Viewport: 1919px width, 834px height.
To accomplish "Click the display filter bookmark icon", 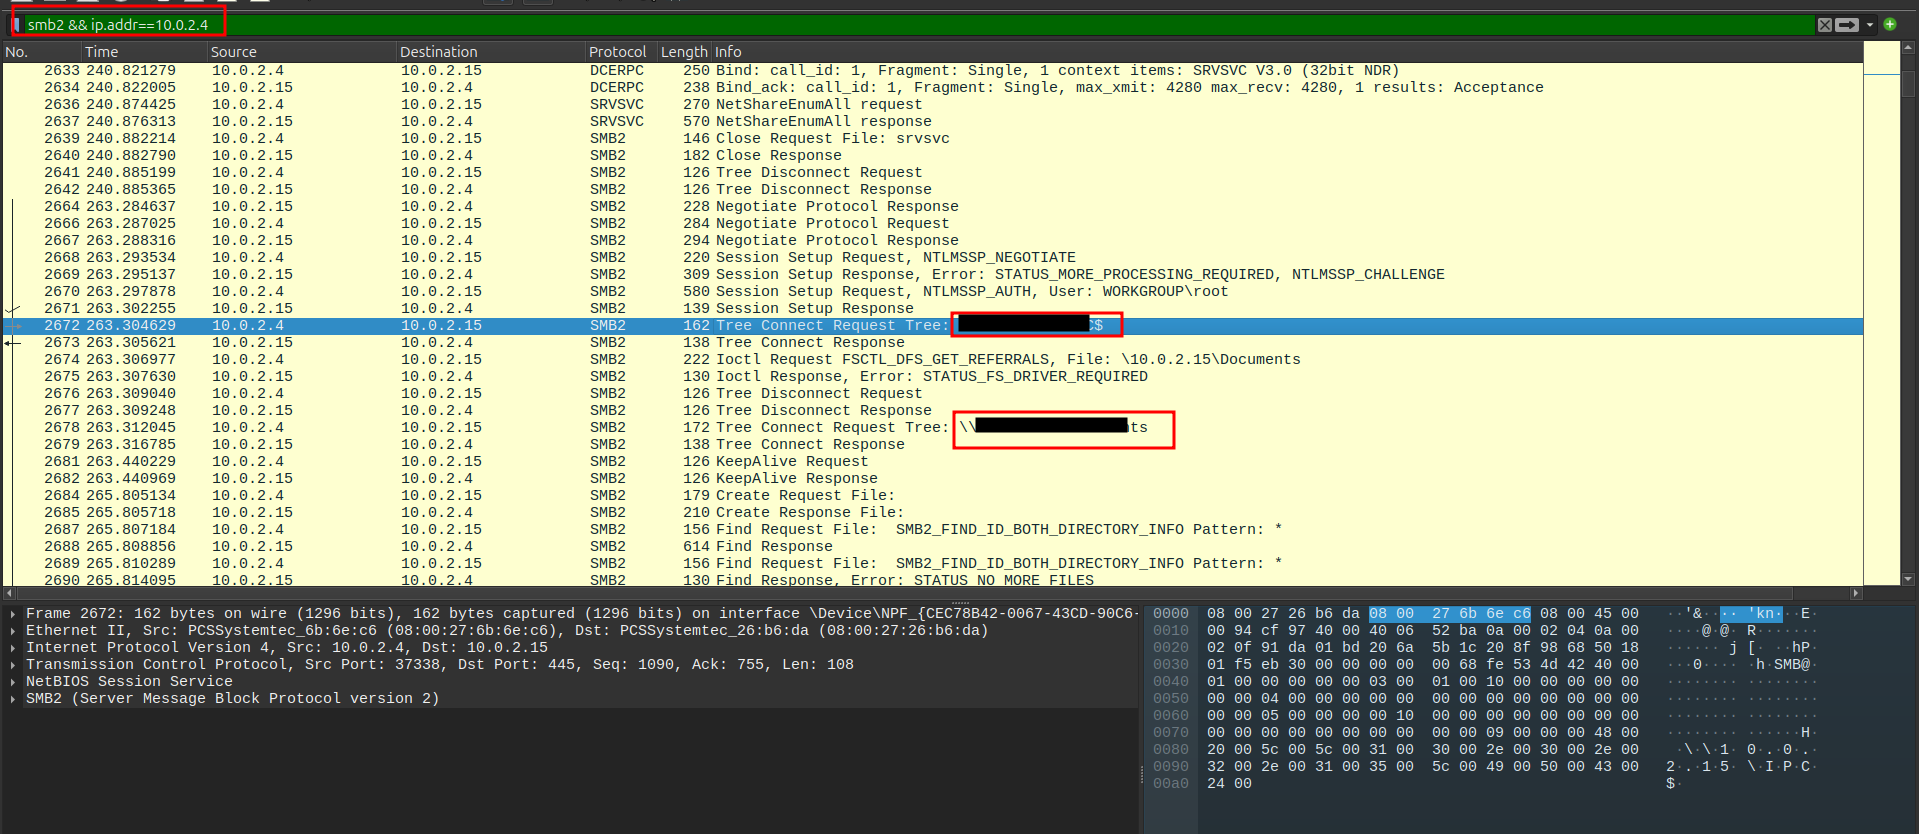I will (x=16, y=25).
